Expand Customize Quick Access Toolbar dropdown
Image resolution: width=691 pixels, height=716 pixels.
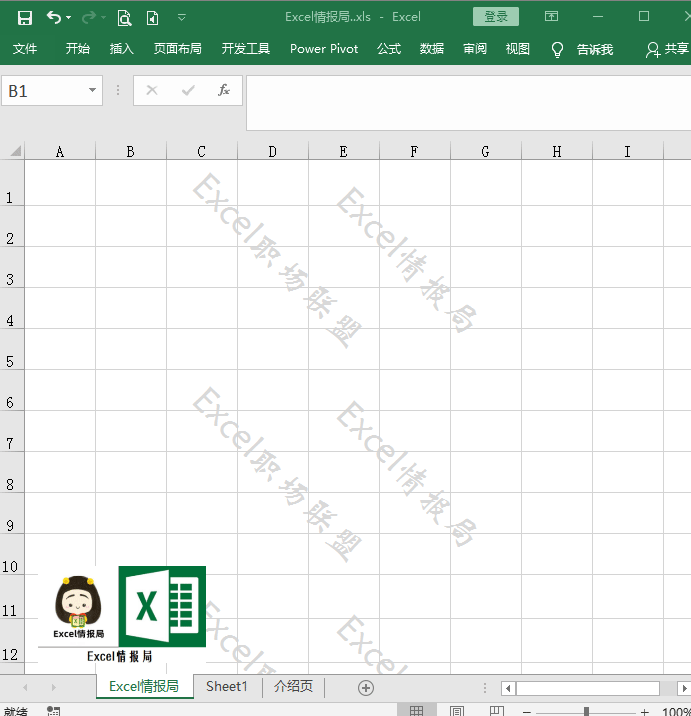(181, 18)
